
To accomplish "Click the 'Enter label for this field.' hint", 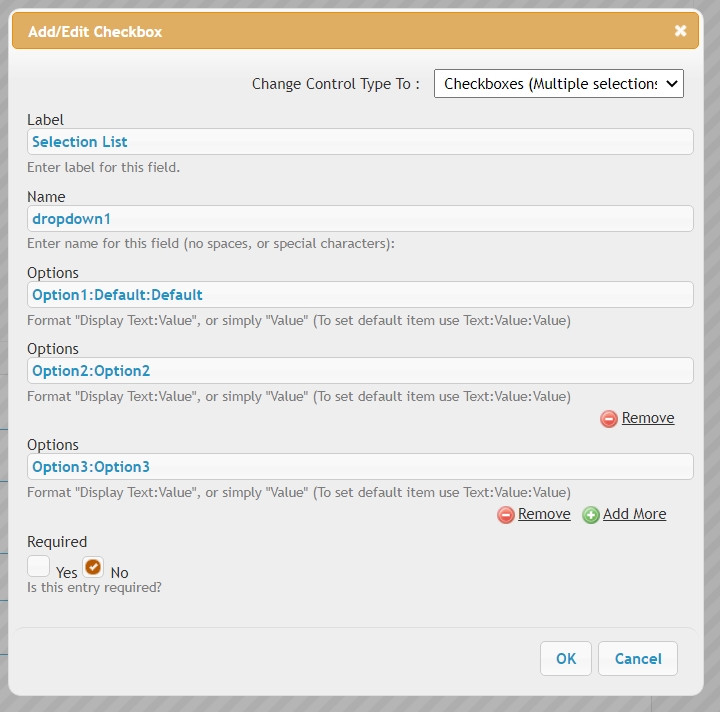I will [103, 167].
